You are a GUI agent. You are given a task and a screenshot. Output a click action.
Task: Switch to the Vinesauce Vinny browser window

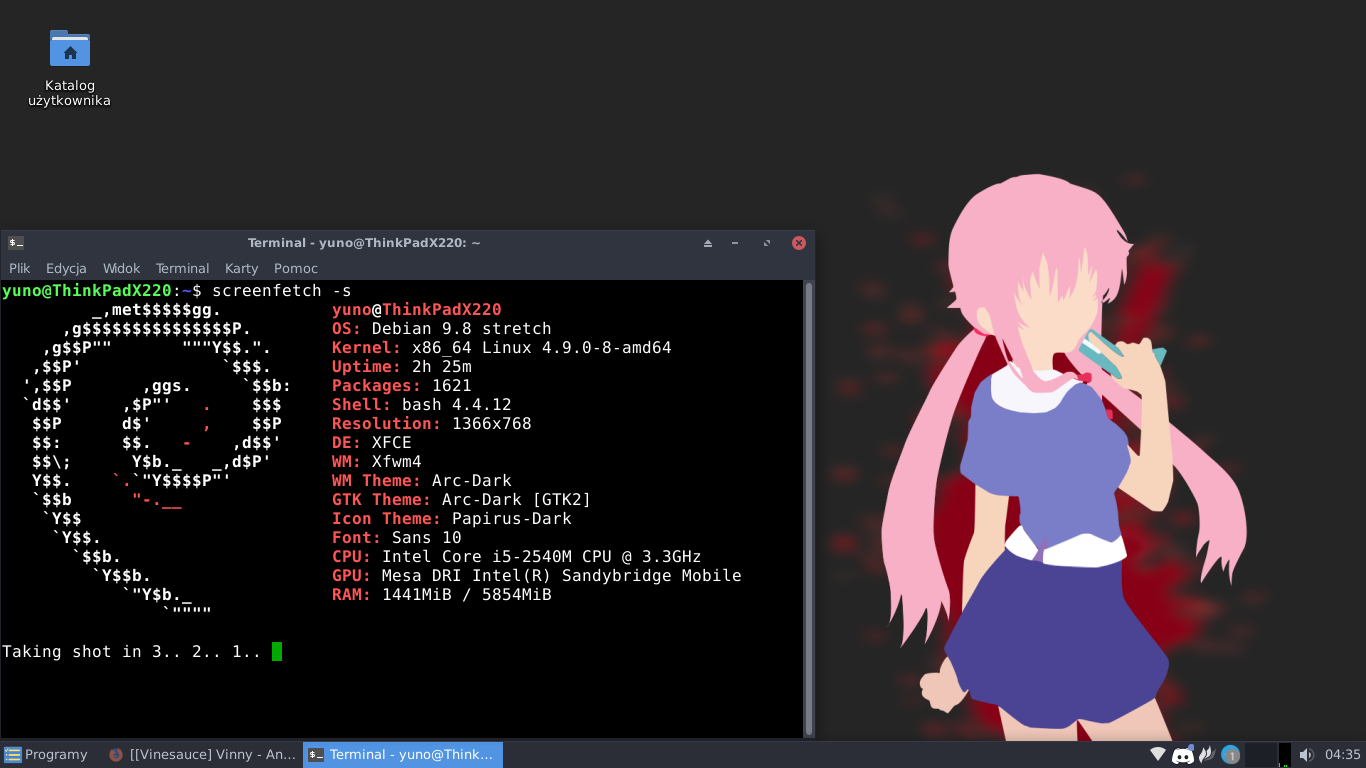[202, 755]
